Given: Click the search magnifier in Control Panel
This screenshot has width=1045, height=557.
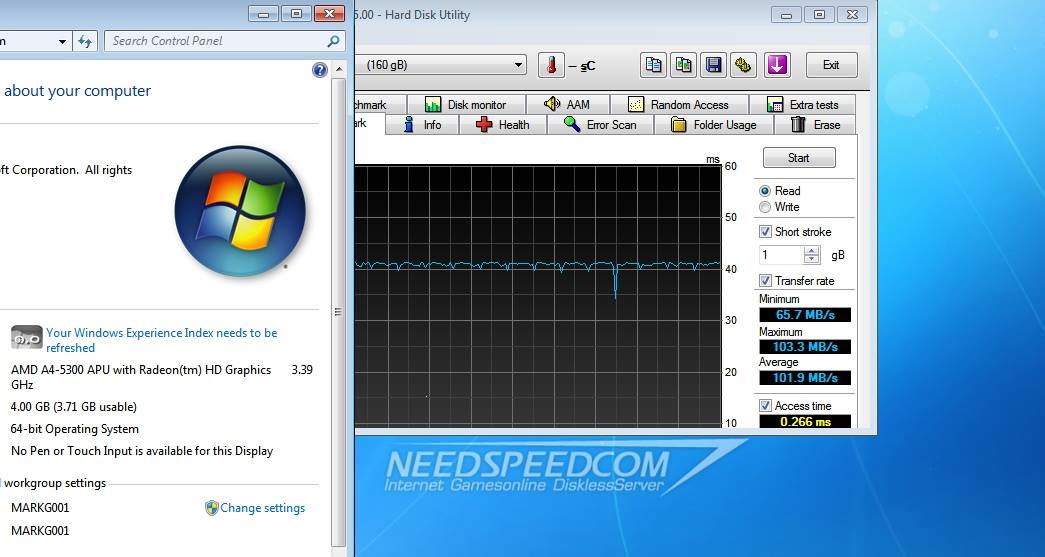Looking at the screenshot, I should [x=333, y=41].
